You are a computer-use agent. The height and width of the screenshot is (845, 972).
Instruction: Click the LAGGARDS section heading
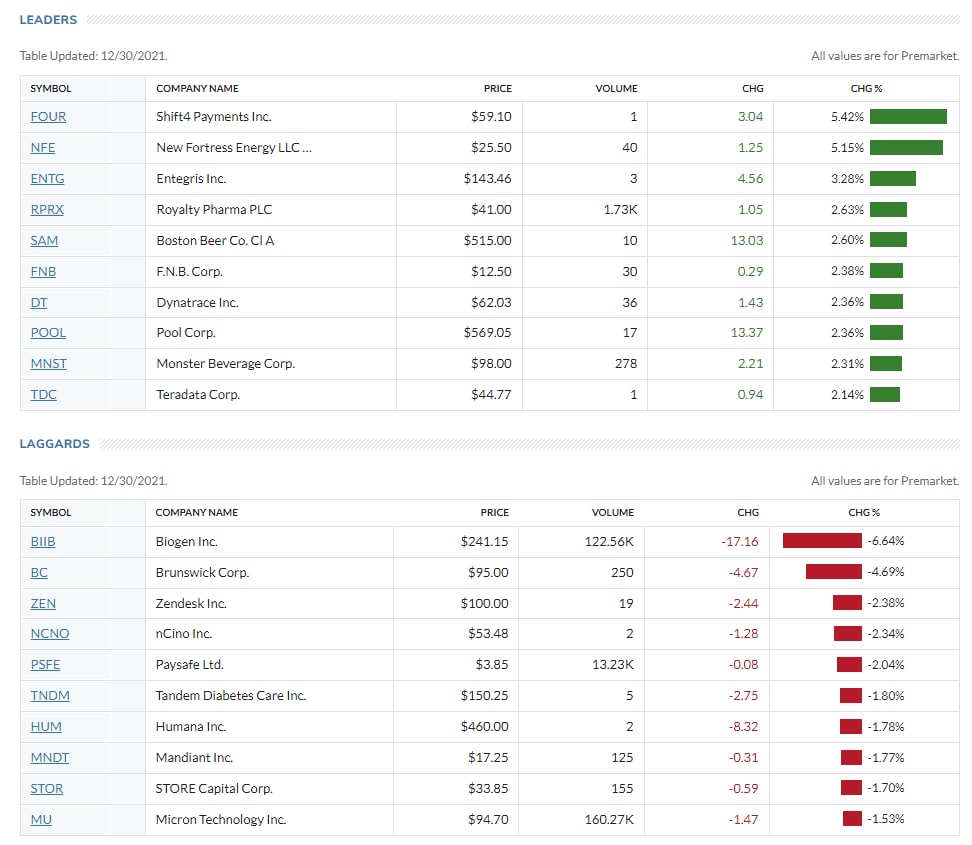point(55,444)
